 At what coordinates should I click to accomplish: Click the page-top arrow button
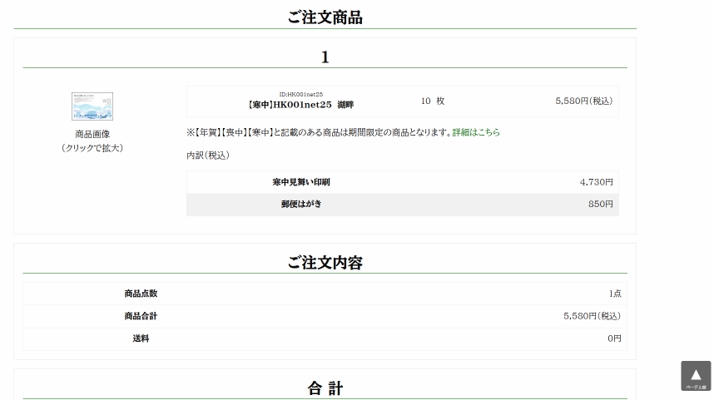click(695, 376)
